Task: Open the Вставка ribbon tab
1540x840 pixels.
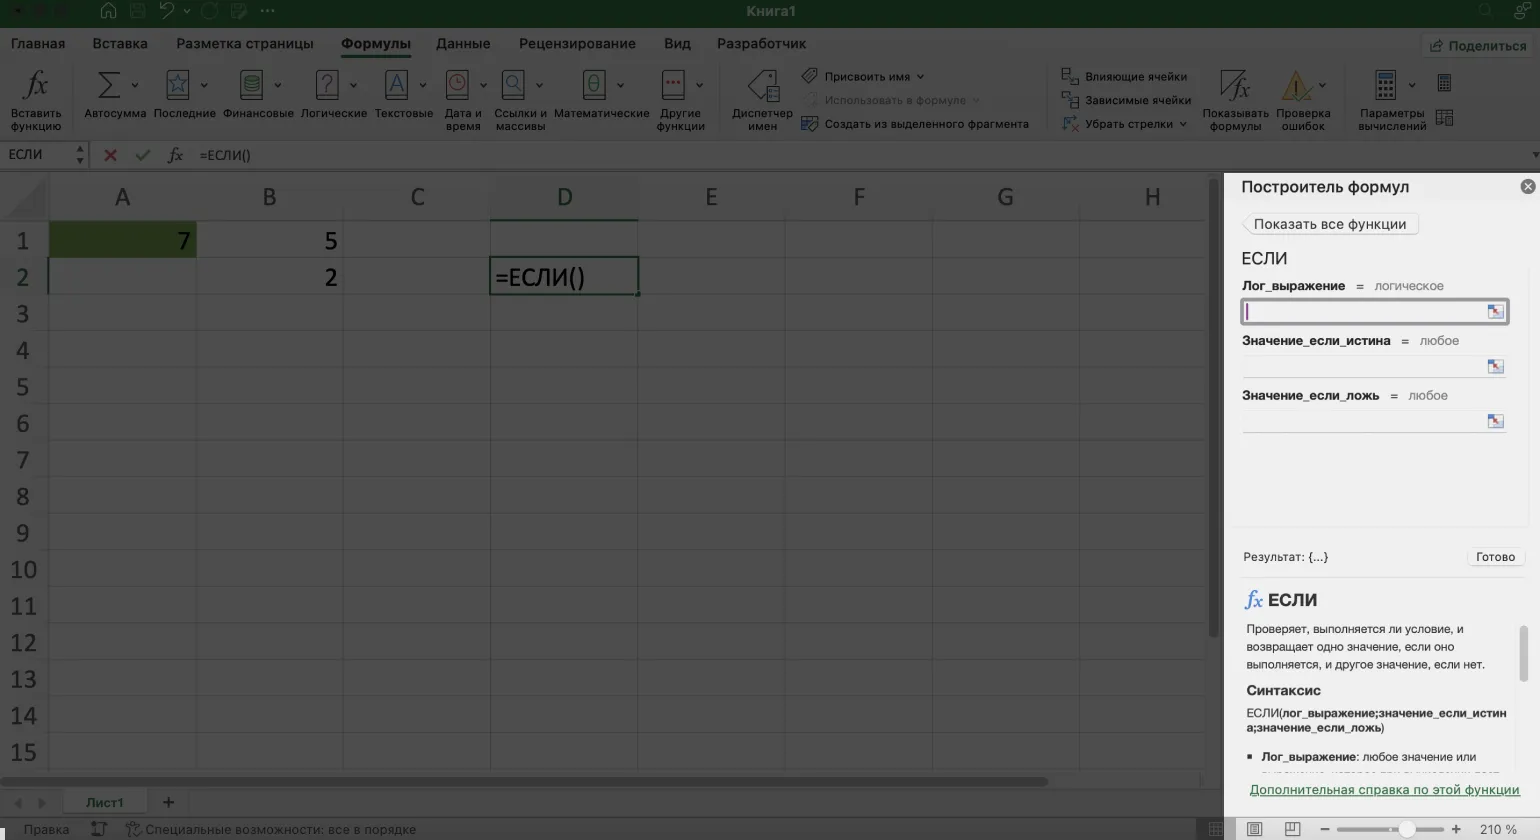Action: point(120,44)
